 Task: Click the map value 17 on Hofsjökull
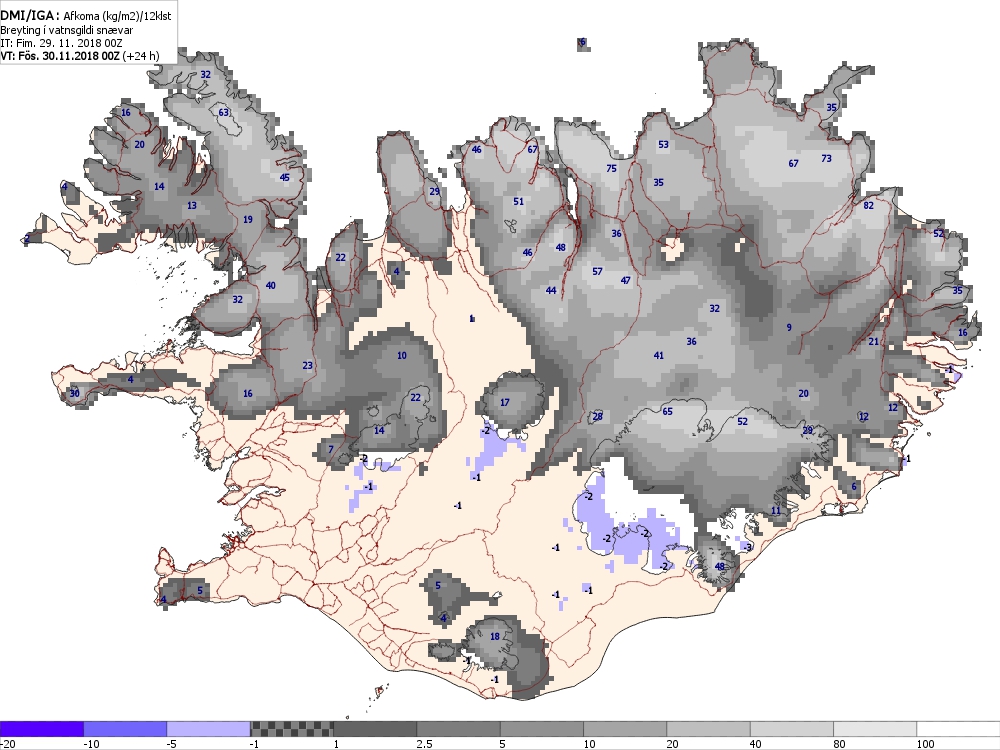[x=504, y=402]
